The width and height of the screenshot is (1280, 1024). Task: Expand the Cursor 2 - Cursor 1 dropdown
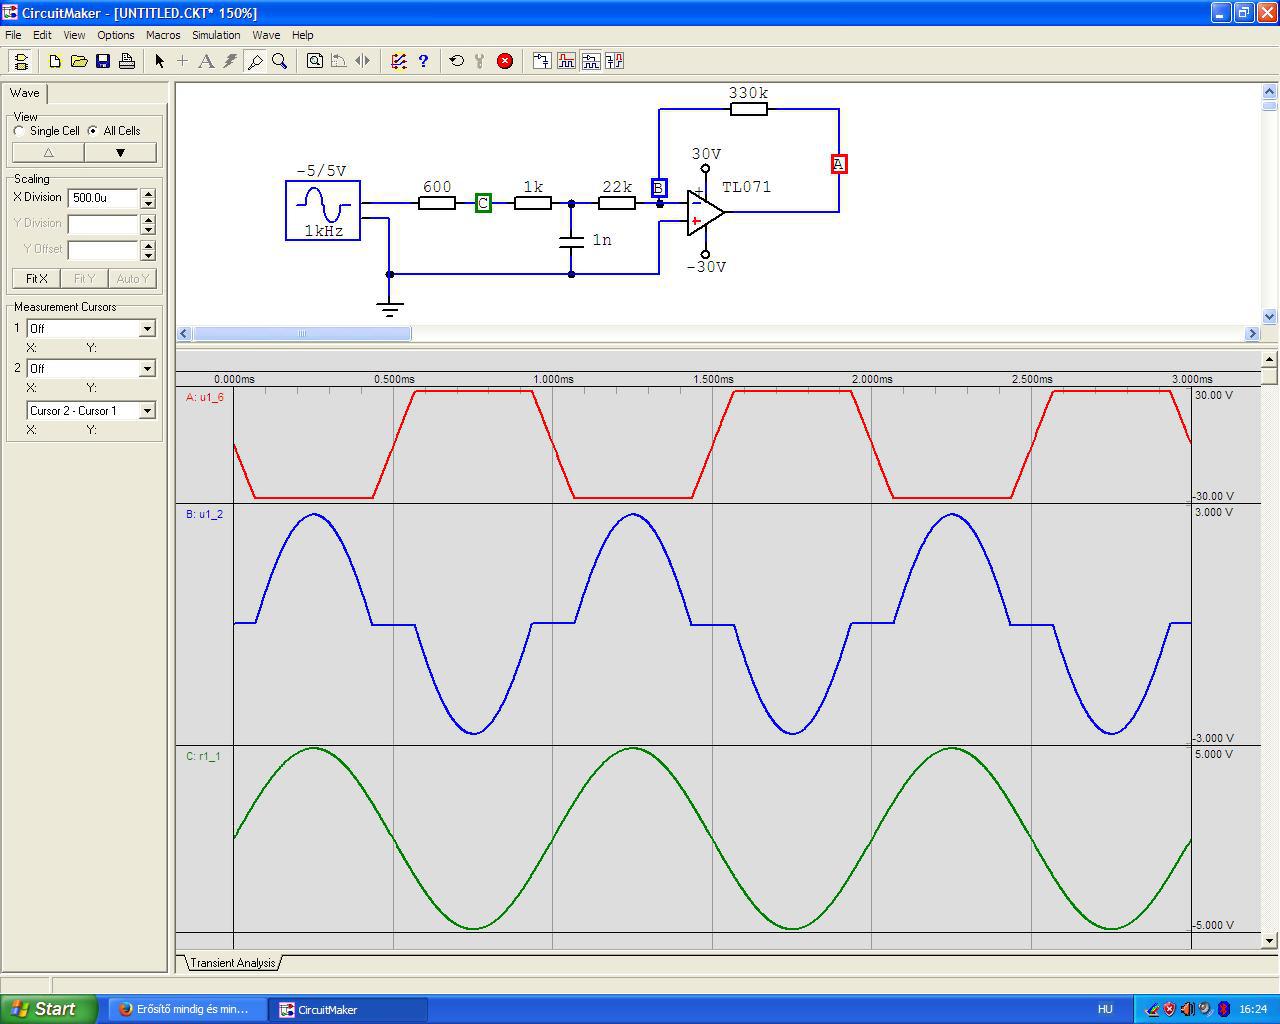click(x=147, y=411)
